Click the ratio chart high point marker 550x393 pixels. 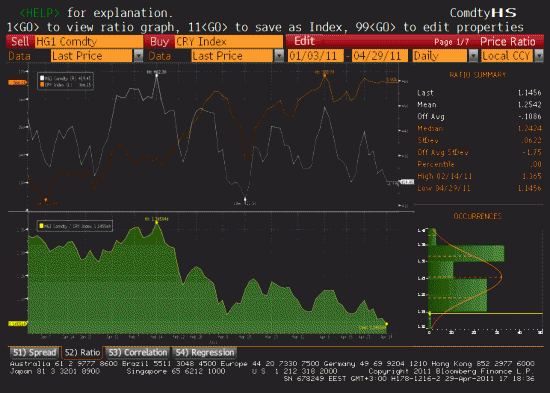coord(156,222)
